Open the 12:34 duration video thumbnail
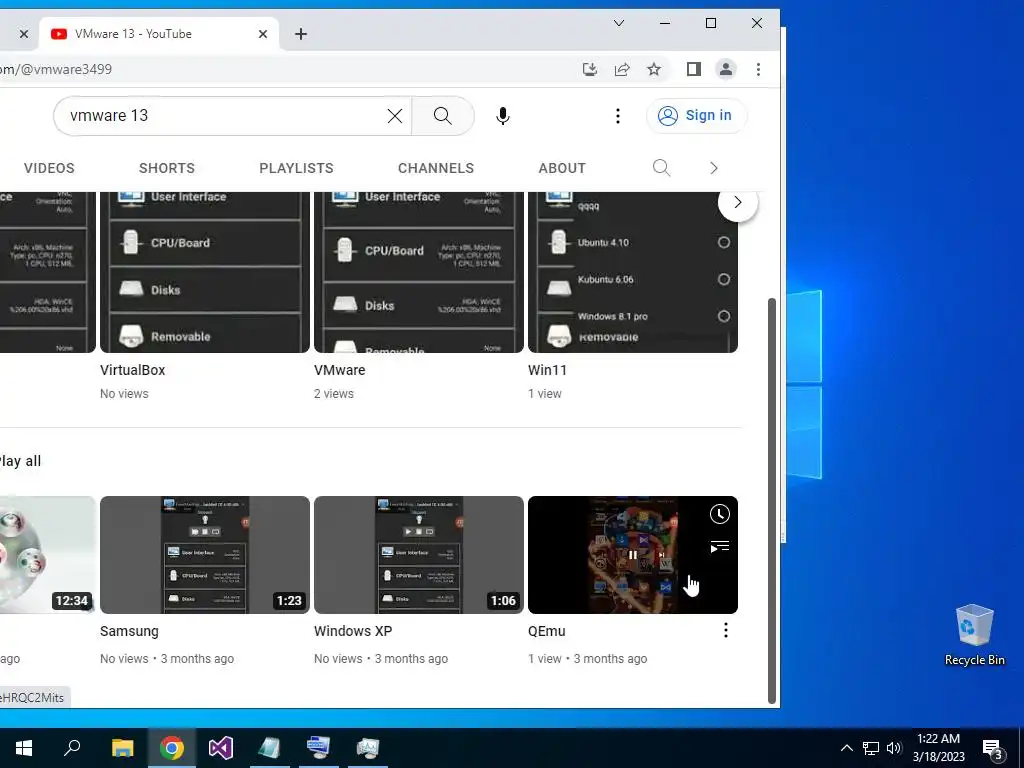 pos(48,554)
